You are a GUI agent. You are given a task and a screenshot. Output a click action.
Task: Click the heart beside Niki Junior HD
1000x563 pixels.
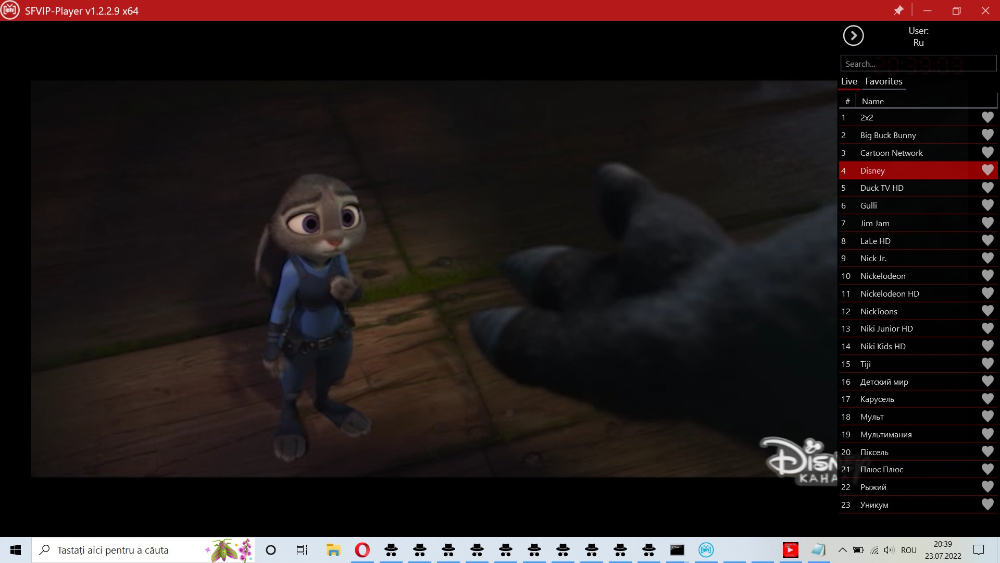pyautogui.click(x=987, y=328)
